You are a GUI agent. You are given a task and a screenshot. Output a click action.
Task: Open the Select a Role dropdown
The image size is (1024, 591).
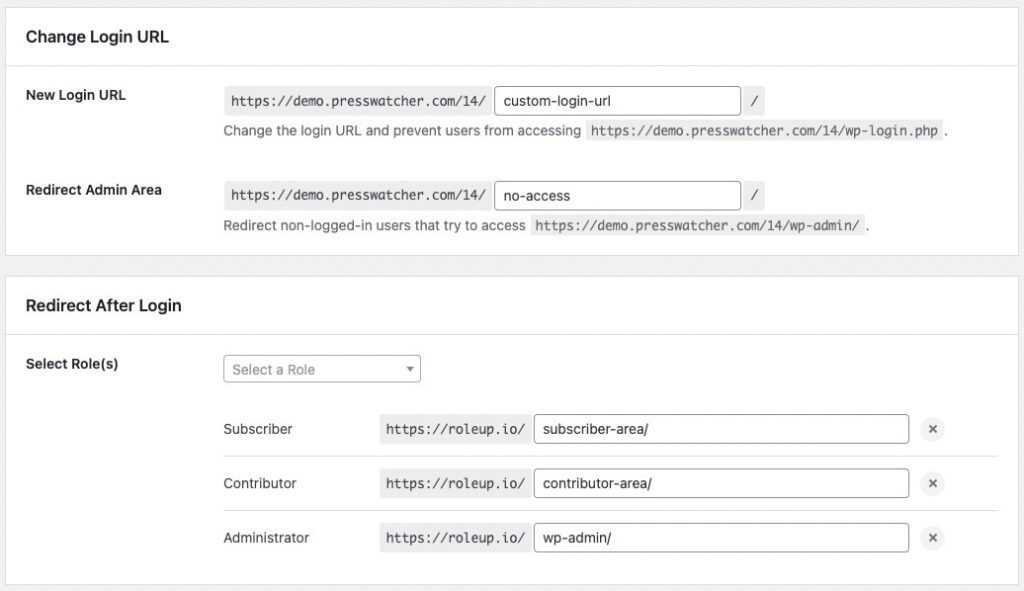[322, 369]
